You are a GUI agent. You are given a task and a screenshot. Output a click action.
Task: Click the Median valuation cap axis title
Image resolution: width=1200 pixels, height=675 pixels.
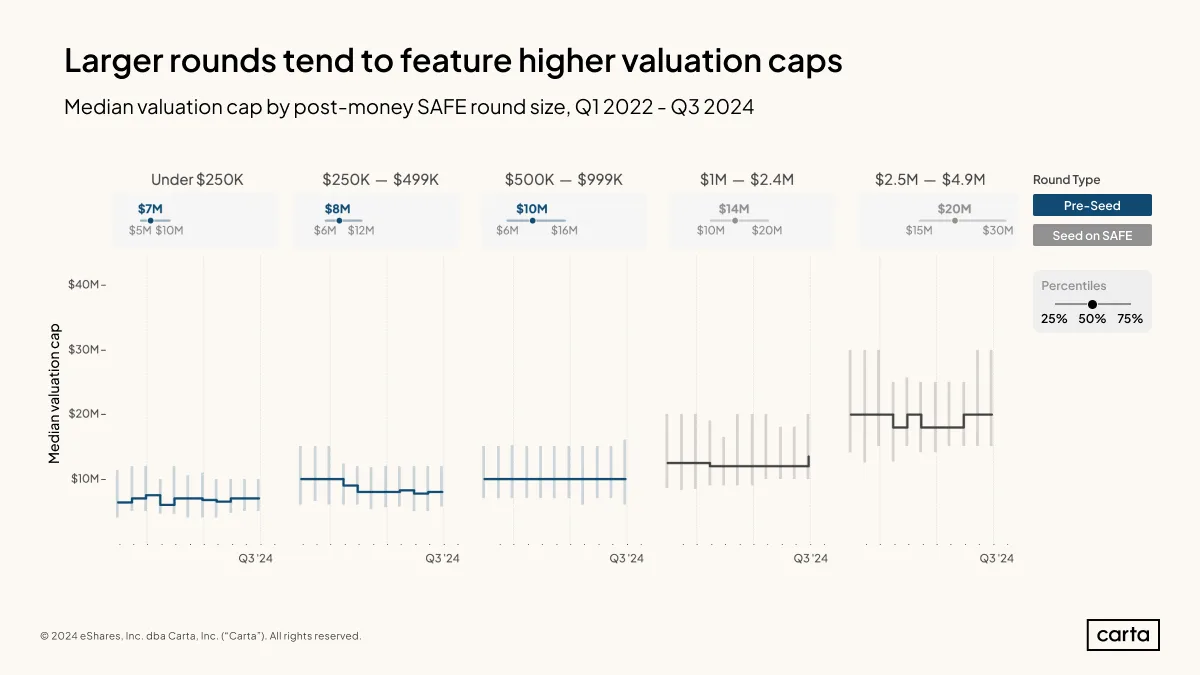pos(55,392)
